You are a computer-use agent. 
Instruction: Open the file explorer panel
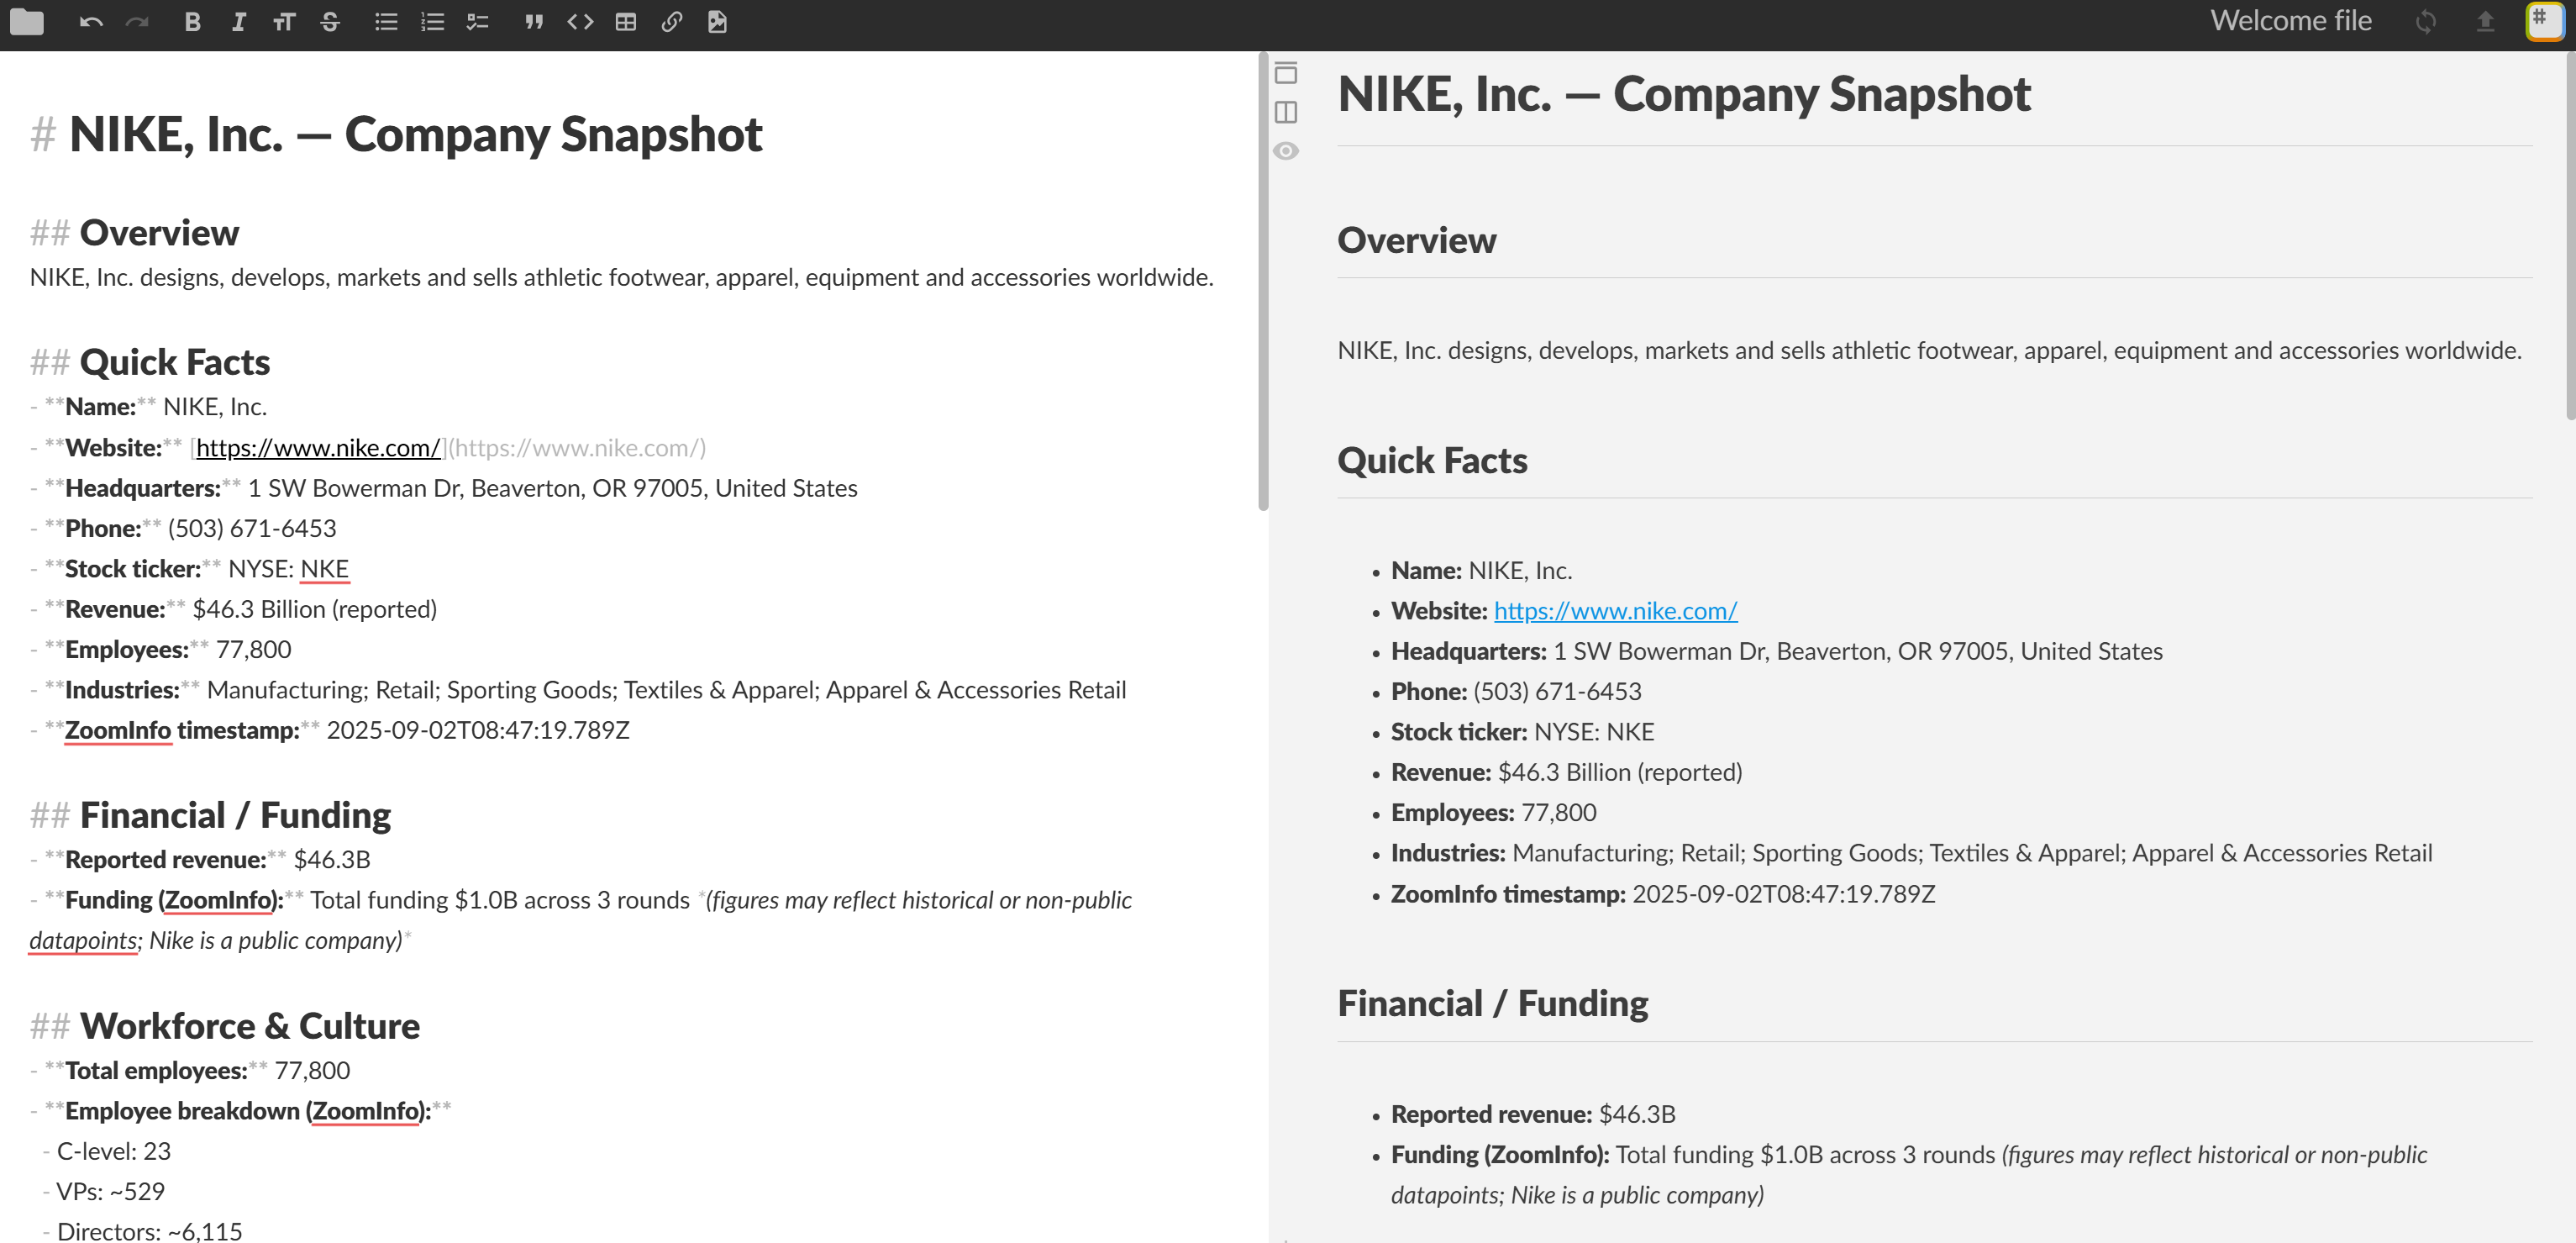coord(28,21)
